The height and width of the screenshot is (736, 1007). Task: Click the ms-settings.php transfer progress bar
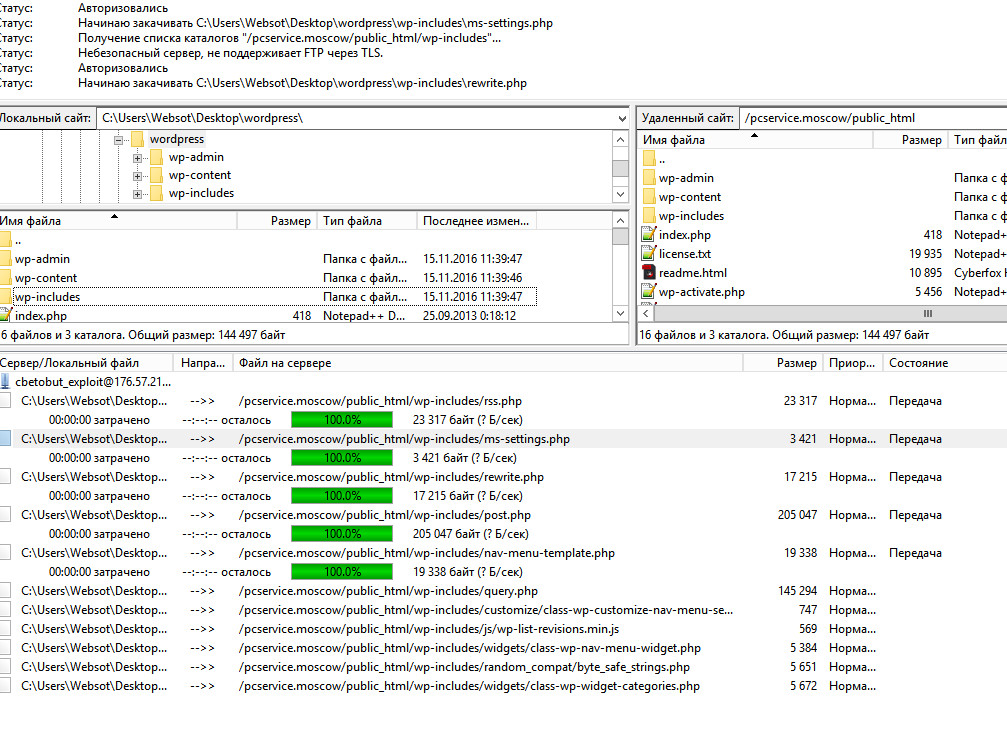pos(342,458)
